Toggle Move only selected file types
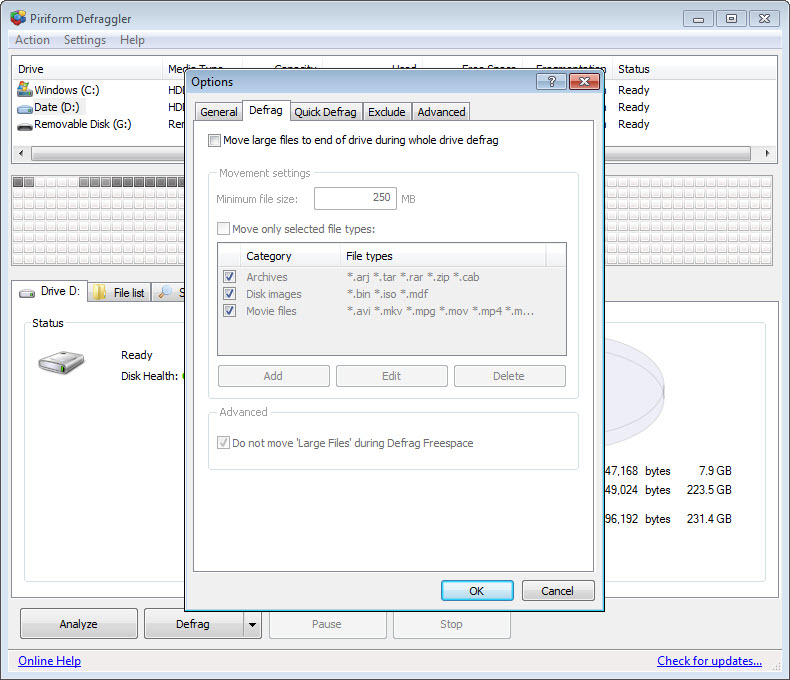This screenshot has width=790, height=680. (x=223, y=229)
